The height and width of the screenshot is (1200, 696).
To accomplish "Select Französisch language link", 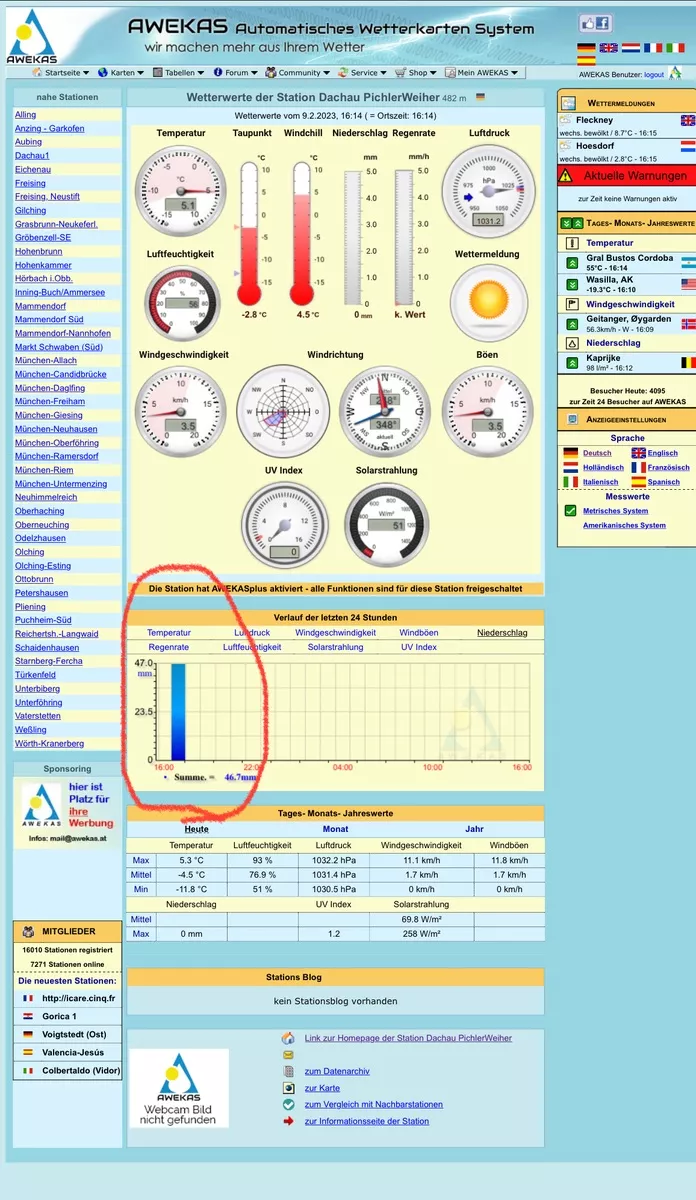I will [669, 468].
